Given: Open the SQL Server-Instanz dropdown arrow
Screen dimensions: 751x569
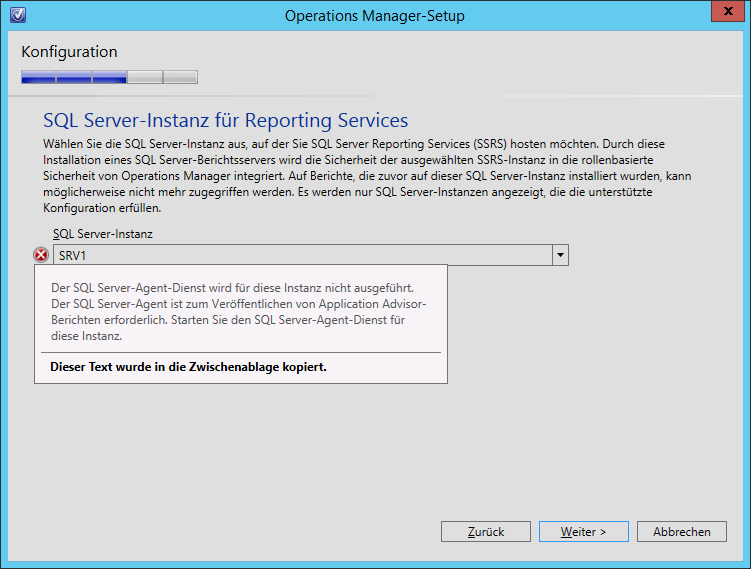Looking at the screenshot, I should (560, 255).
